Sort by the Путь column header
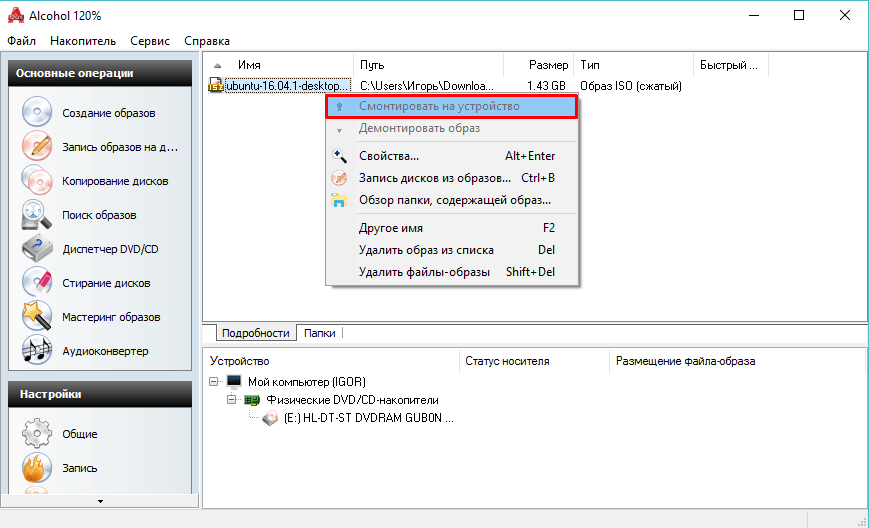The height and width of the screenshot is (528, 869). 428,65
